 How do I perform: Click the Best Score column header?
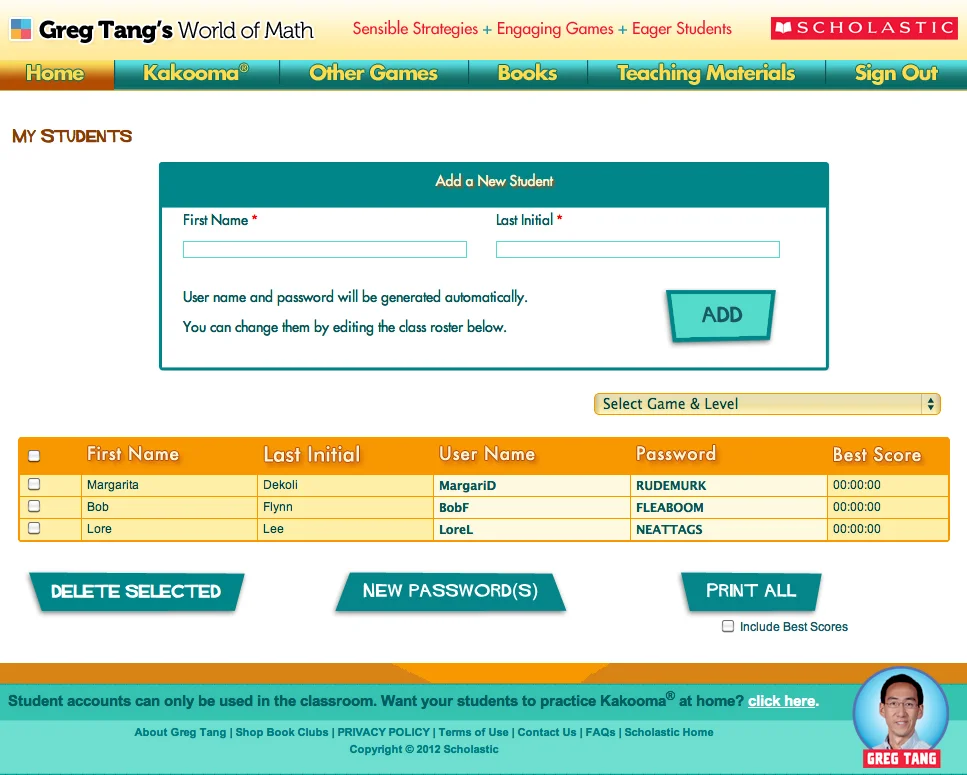[x=876, y=454]
